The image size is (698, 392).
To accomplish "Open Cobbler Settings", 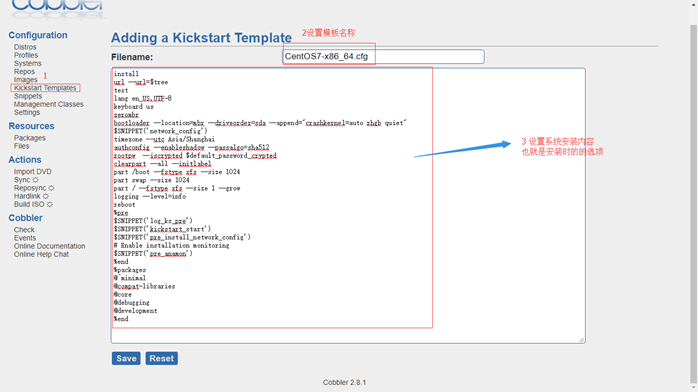I will [x=27, y=113].
